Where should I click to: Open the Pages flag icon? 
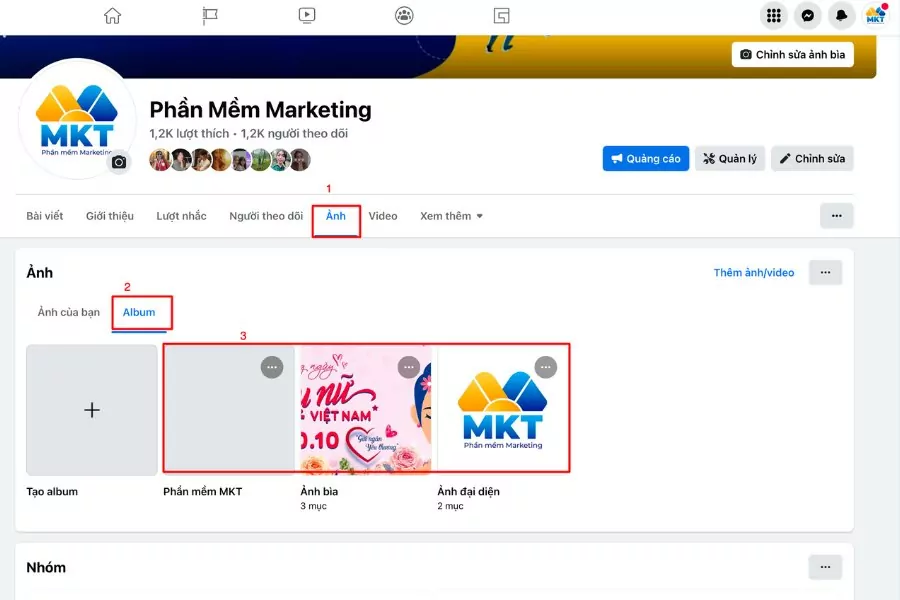coord(210,16)
